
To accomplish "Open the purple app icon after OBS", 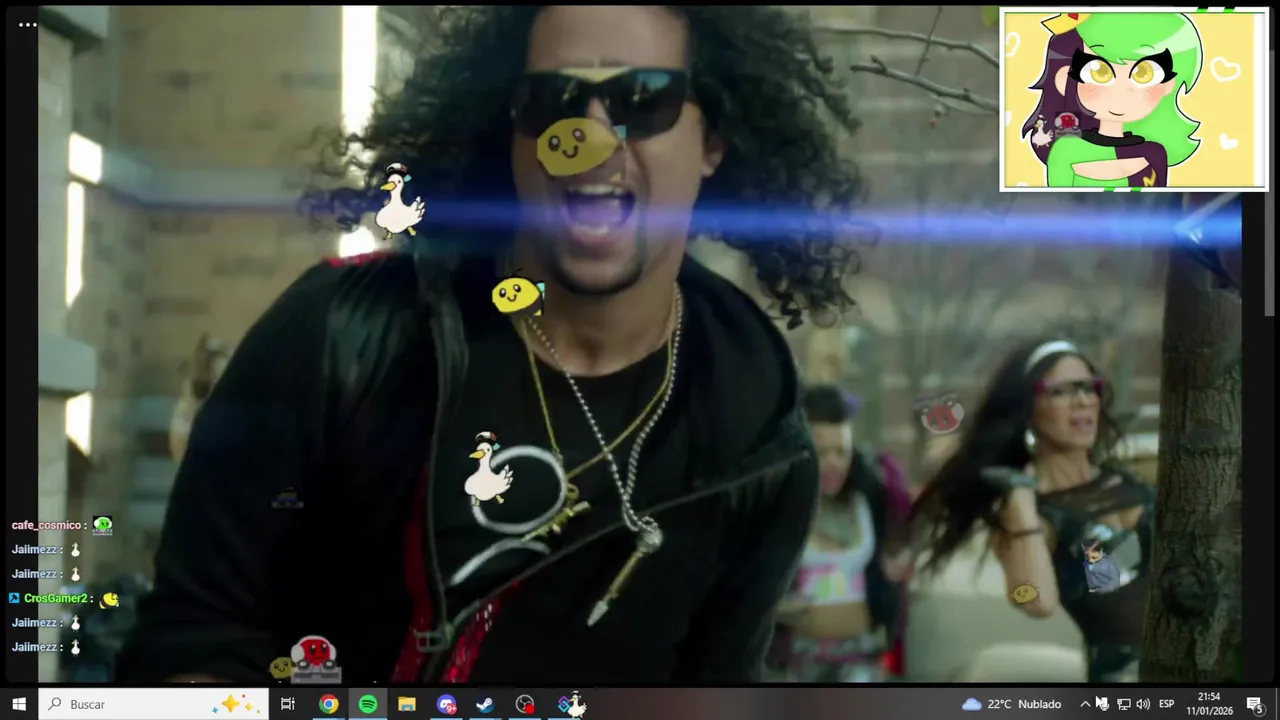I will tap(568, 704).
